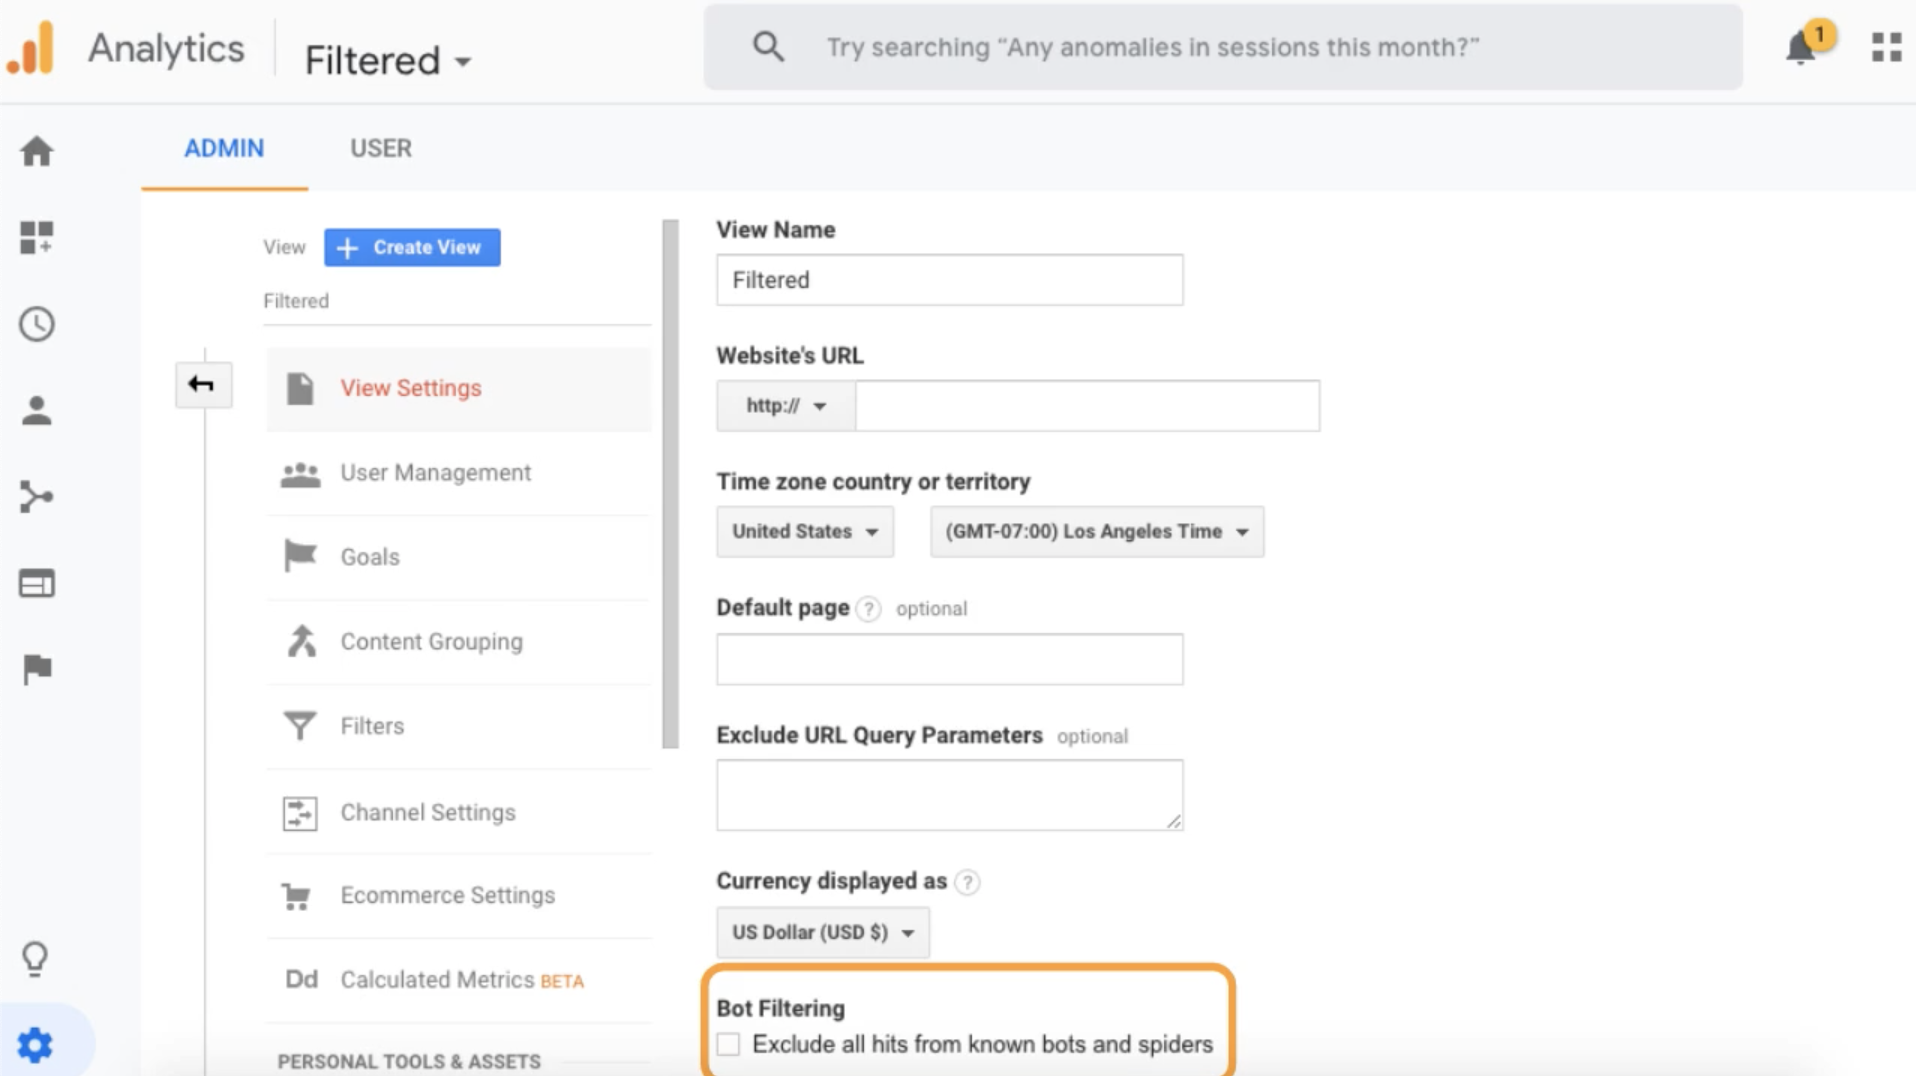
Task: Open Realtime clock icon in sidebar
Action: pos(37,324)
